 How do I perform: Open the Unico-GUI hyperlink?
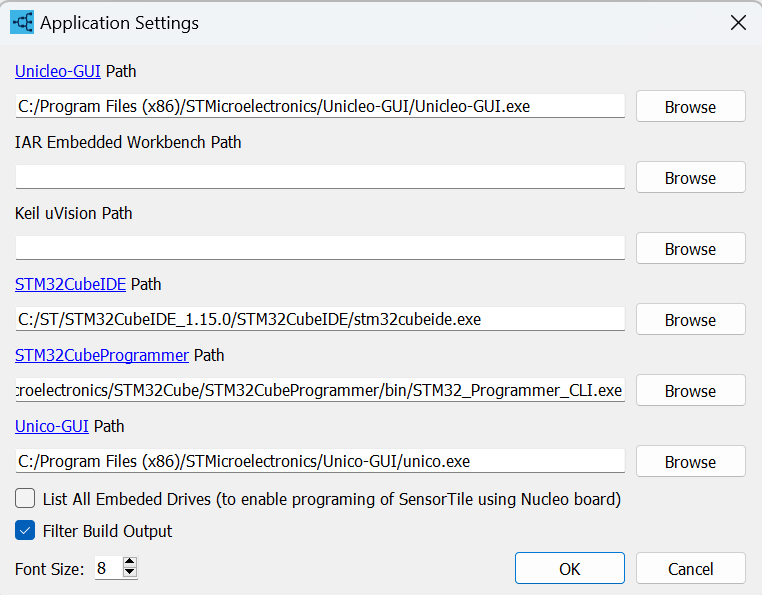point(52,426)
